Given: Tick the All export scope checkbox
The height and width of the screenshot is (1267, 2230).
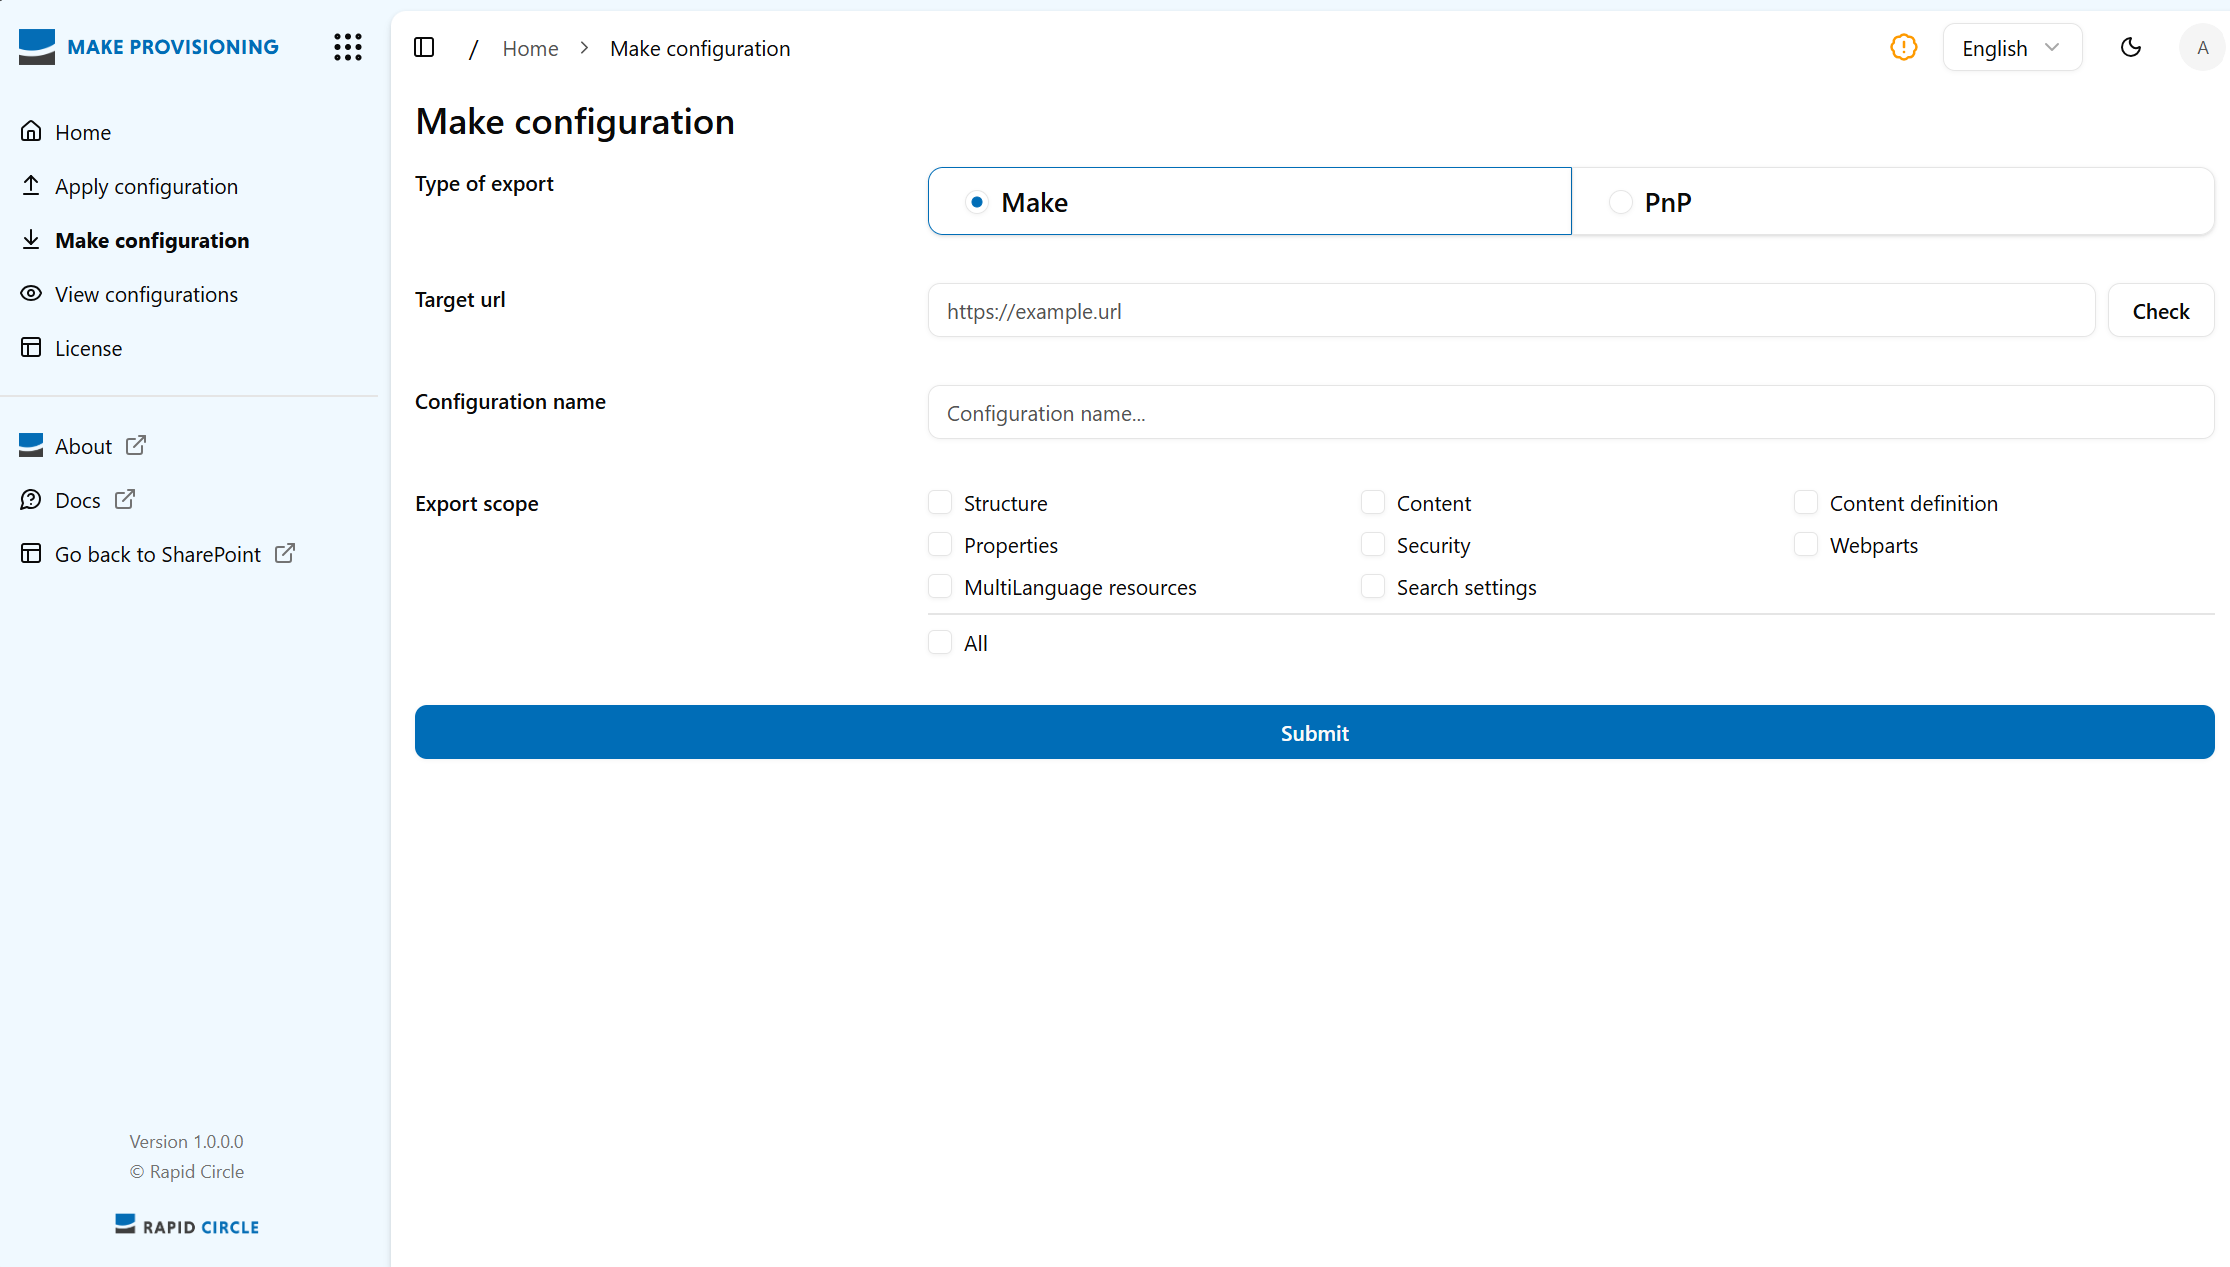Looking at the screenshot, I should click(x=940, y=642).
